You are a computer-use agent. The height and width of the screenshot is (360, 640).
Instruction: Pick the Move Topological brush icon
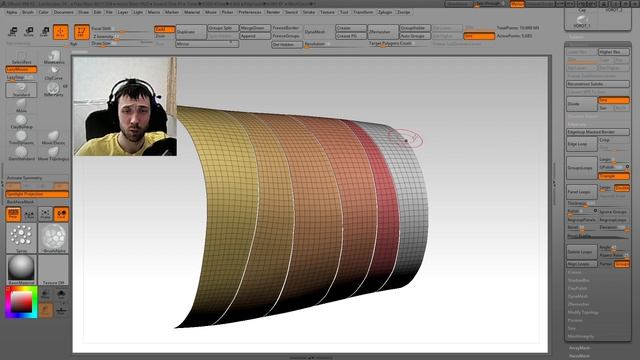(53, 153)
